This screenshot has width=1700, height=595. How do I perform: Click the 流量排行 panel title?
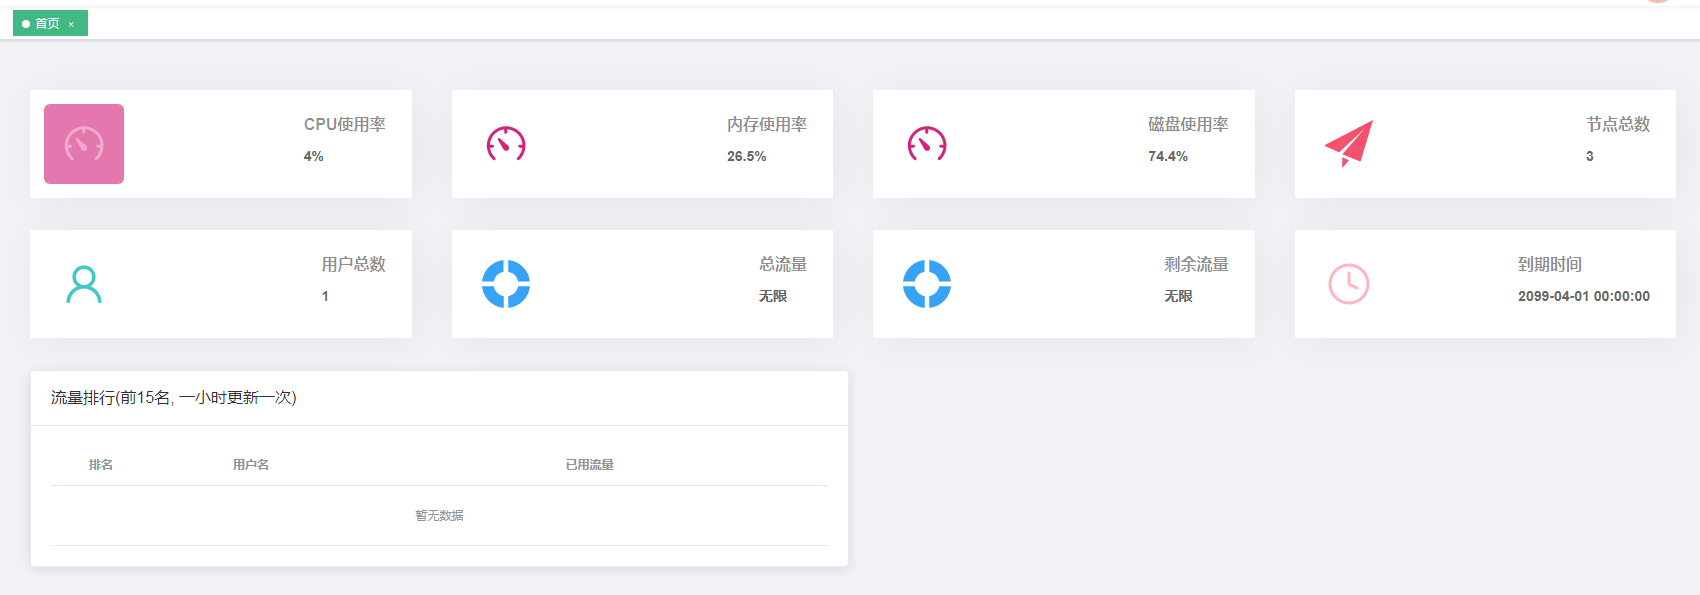pos(174,398)
